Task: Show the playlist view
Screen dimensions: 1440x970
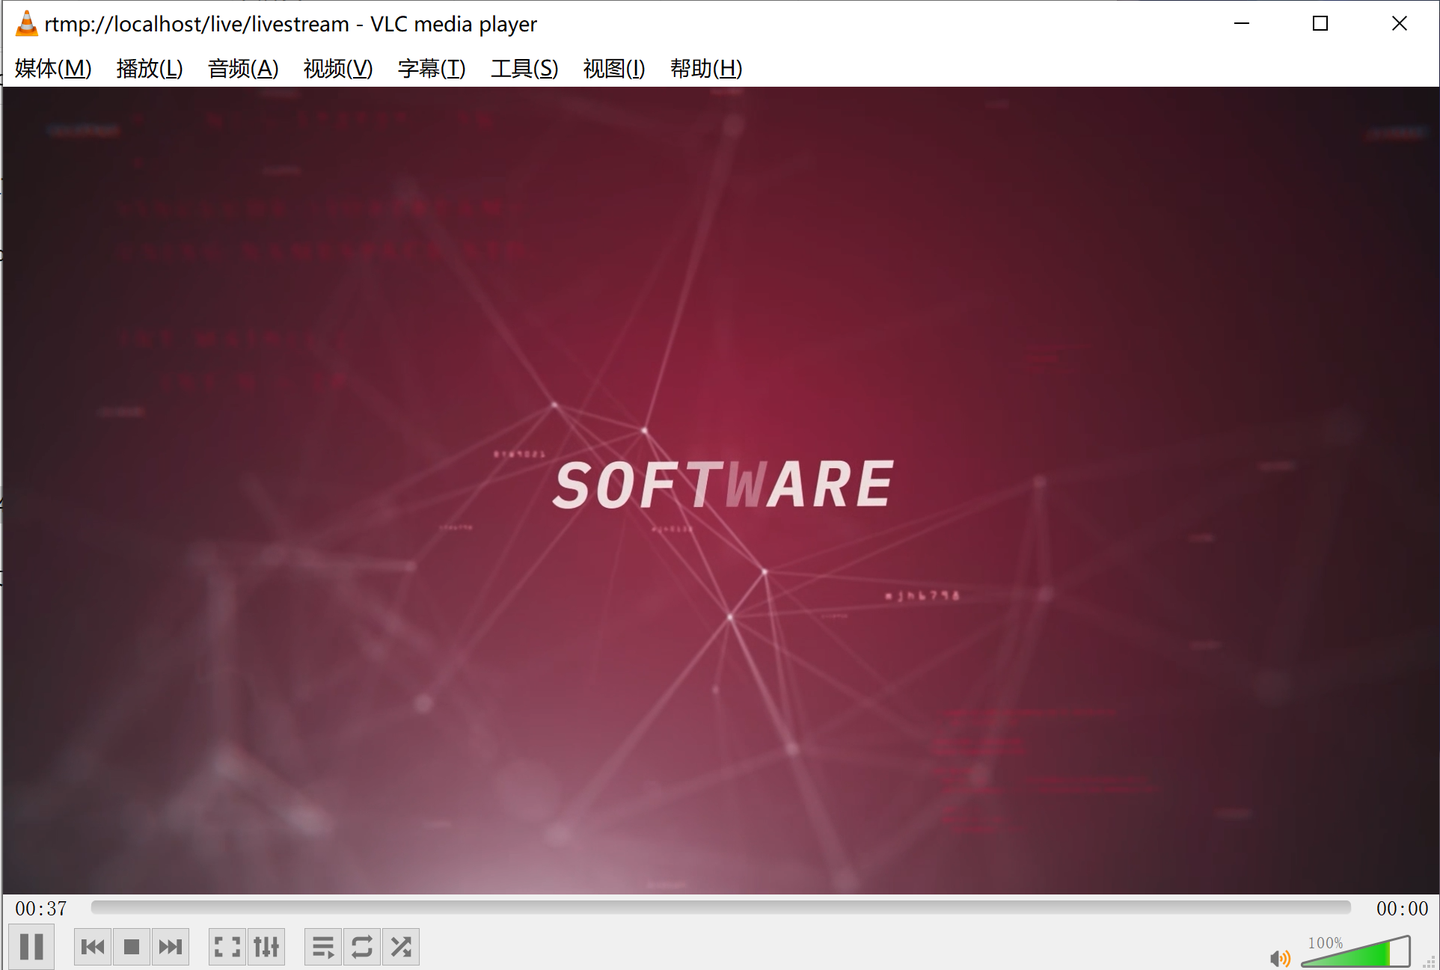Action: coord(322,946)
